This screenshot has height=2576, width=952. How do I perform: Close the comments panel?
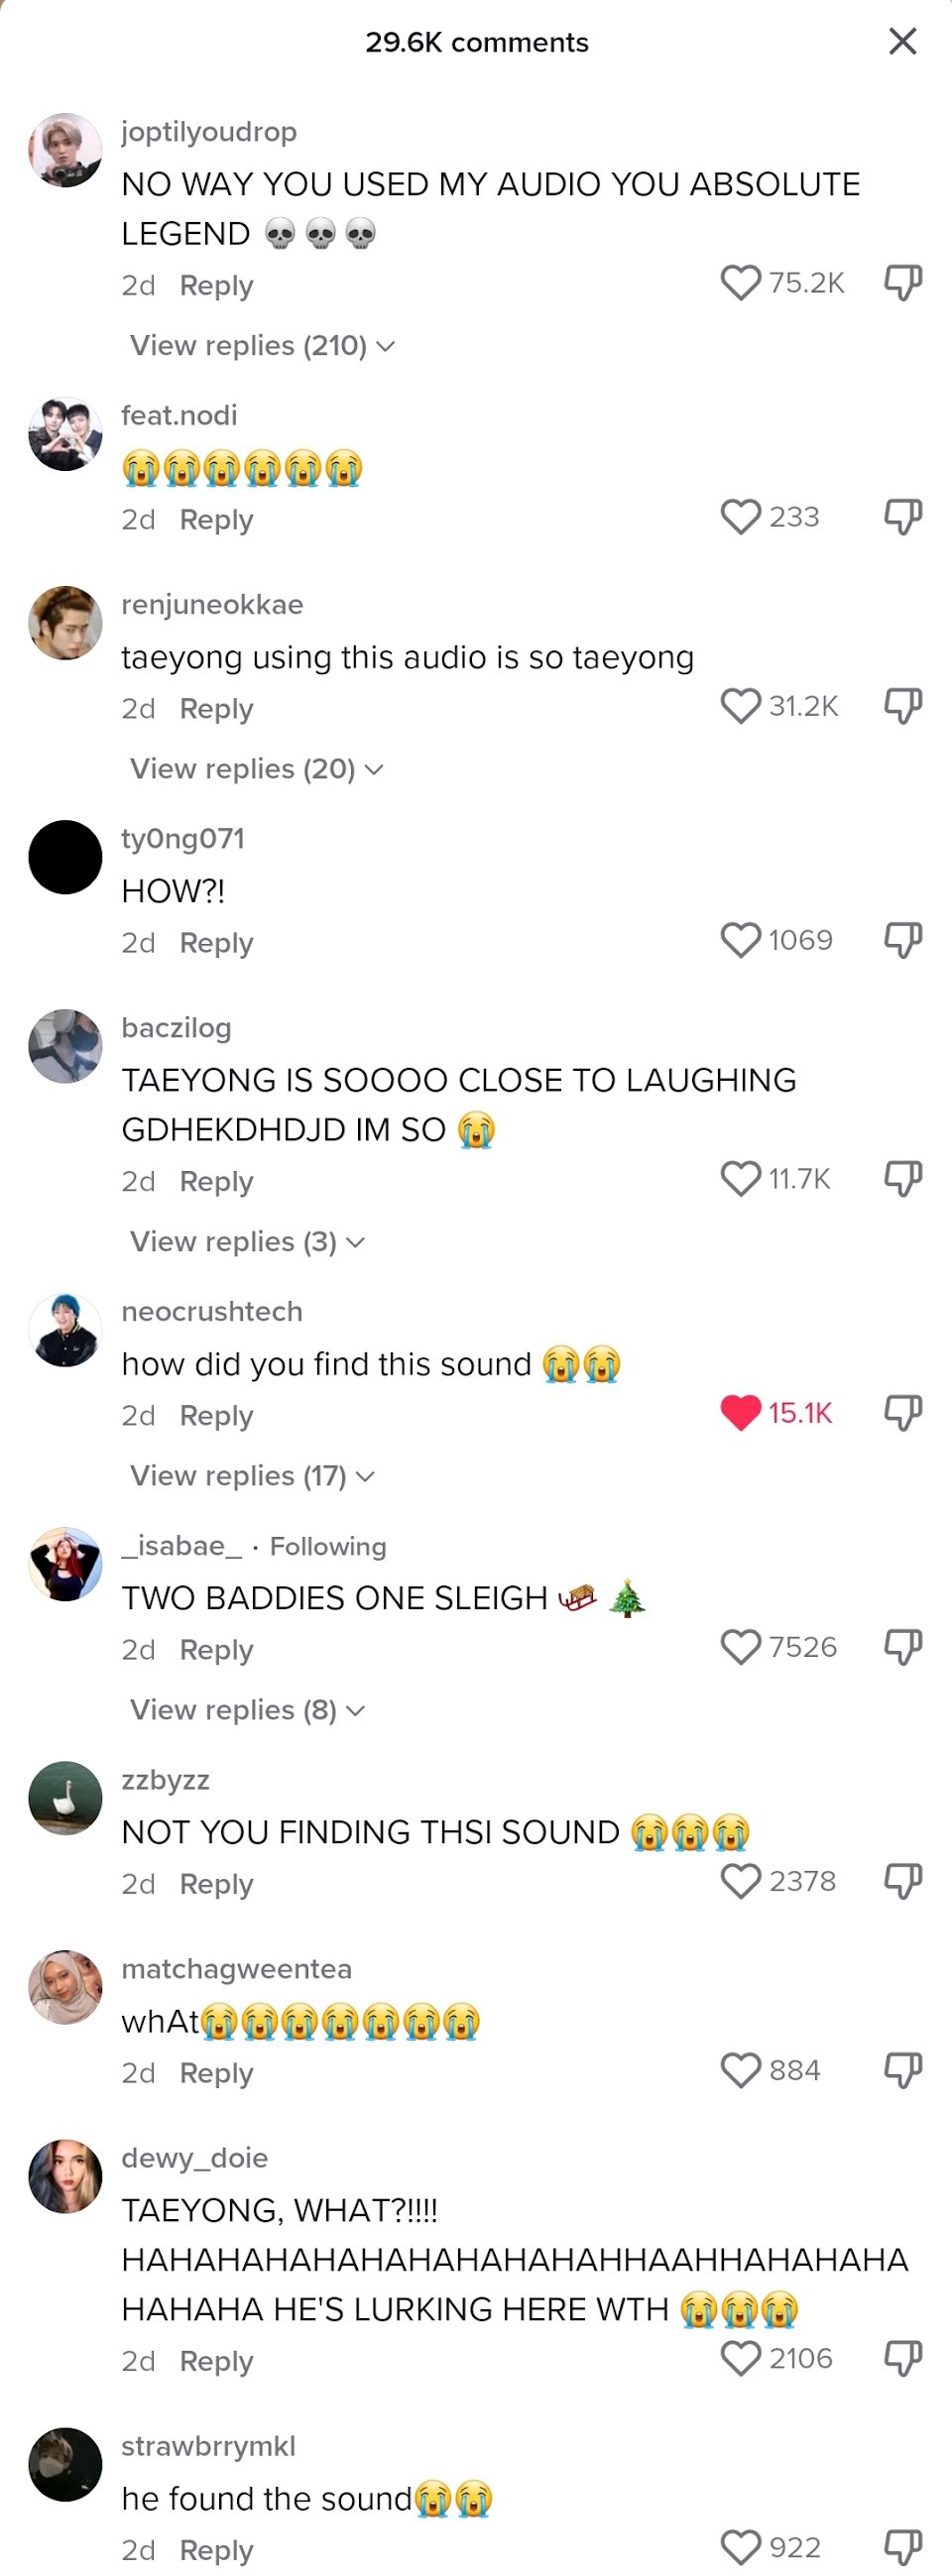[x=902, y=42]
